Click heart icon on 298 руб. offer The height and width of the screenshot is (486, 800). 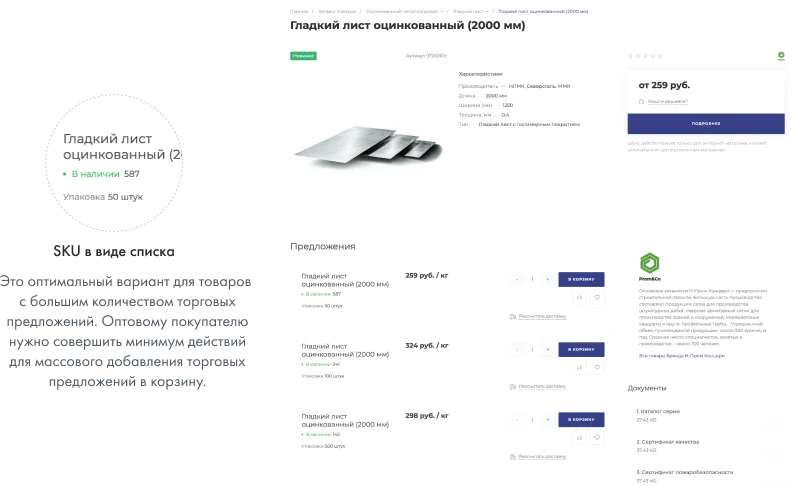tap(596, 437)
